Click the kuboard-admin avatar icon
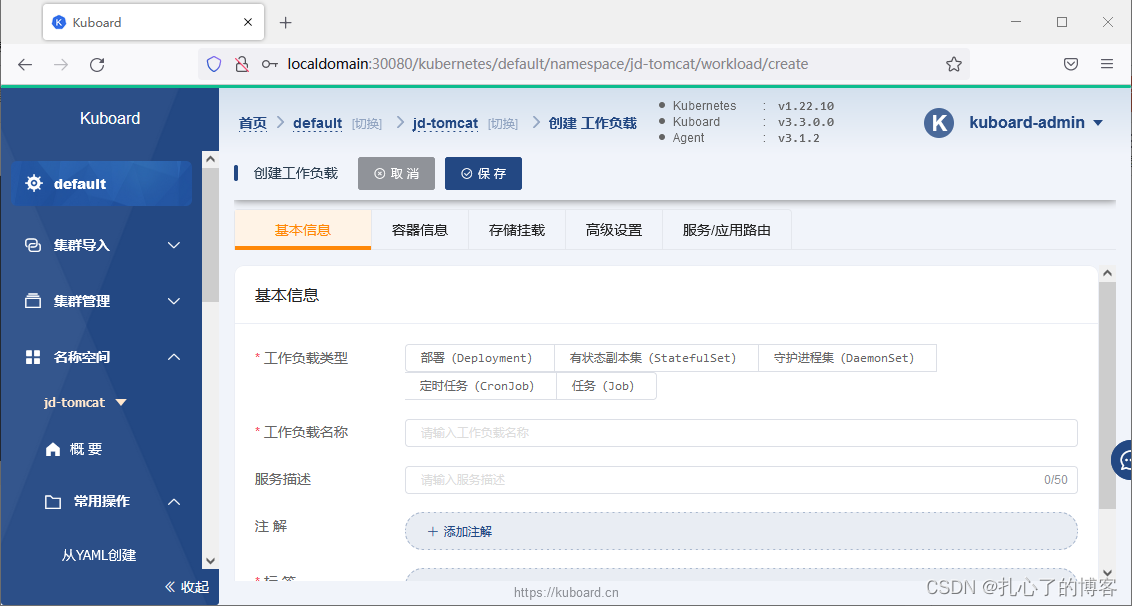This screenshot has height=606, width=1132. [x=938, y=123]
